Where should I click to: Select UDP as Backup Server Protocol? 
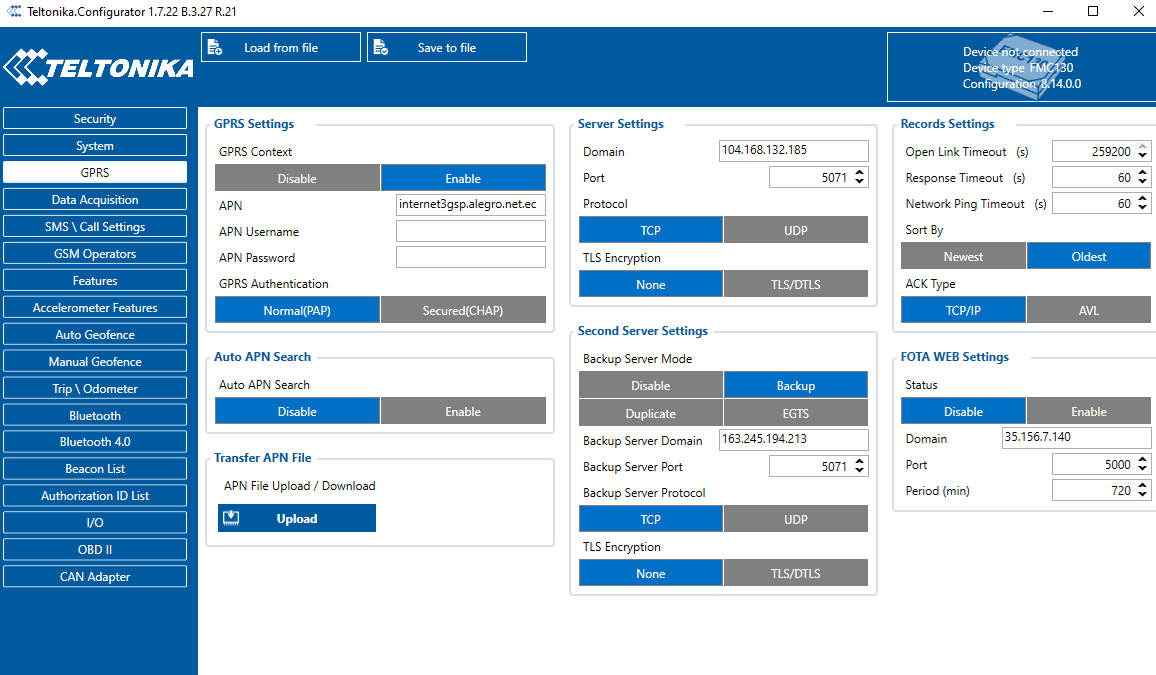click(x=795, y=519)
